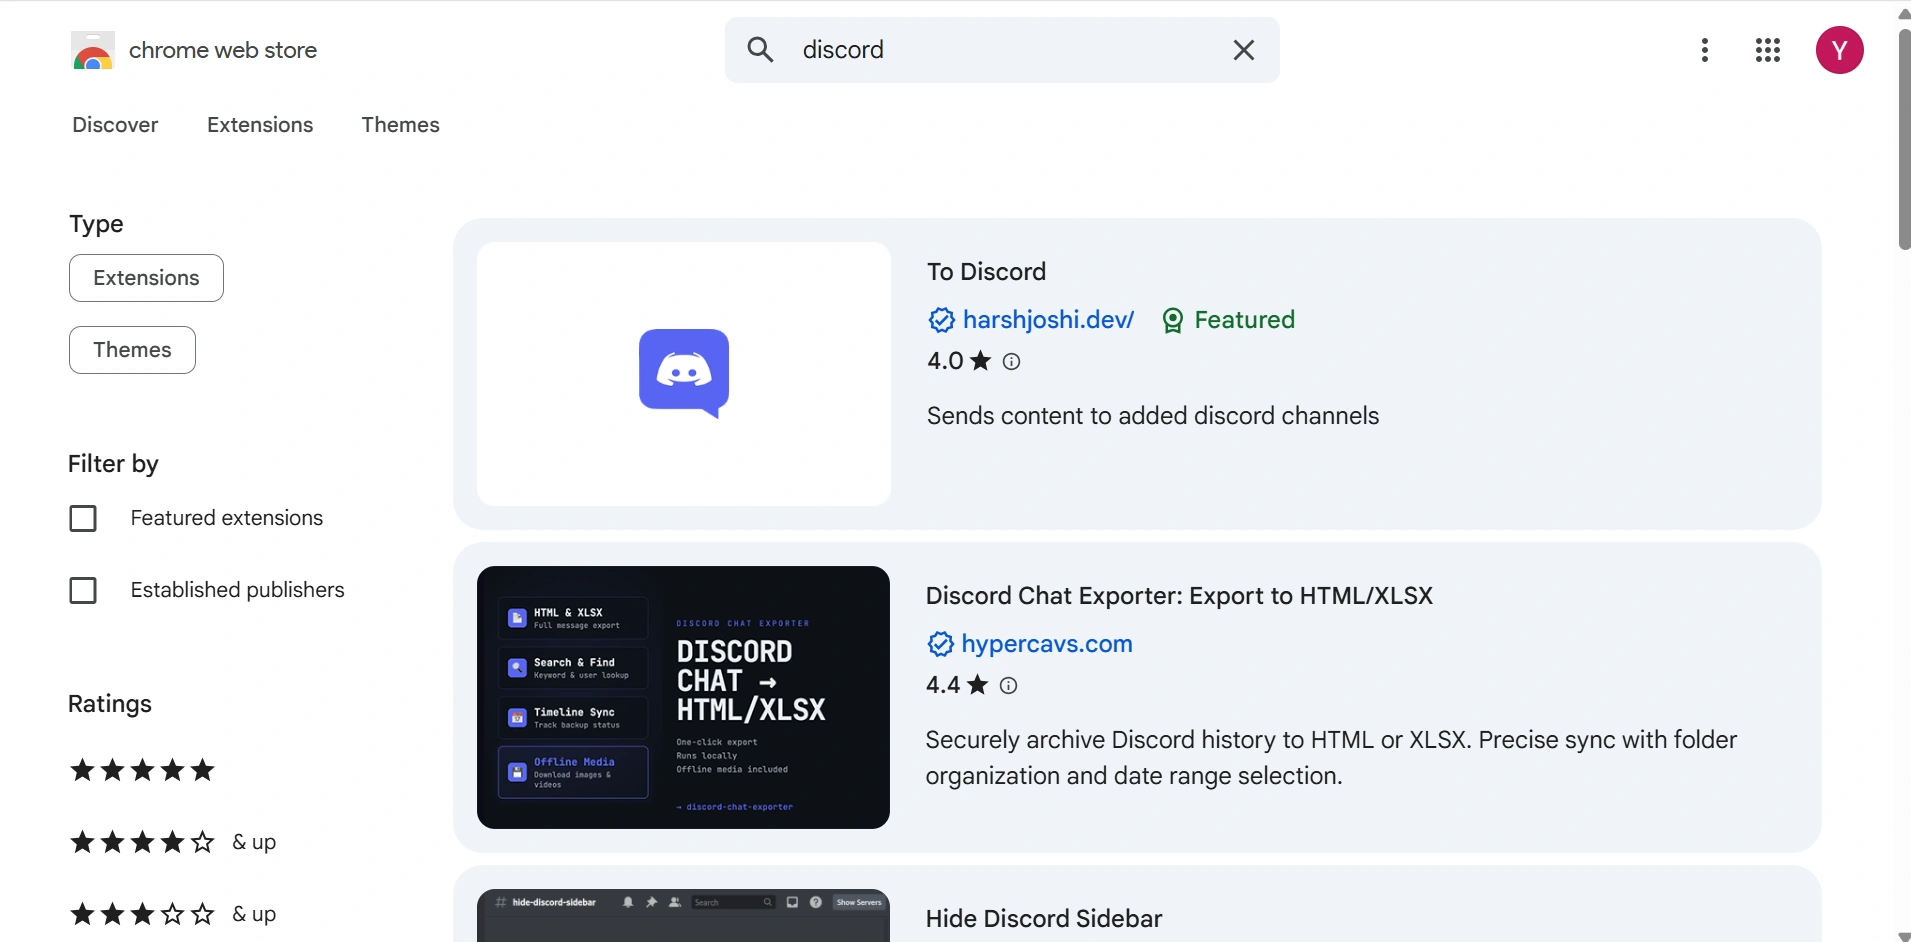Switch to the Extensions tab
Viewport: 1911px width, 942px height.
point(260,125)
